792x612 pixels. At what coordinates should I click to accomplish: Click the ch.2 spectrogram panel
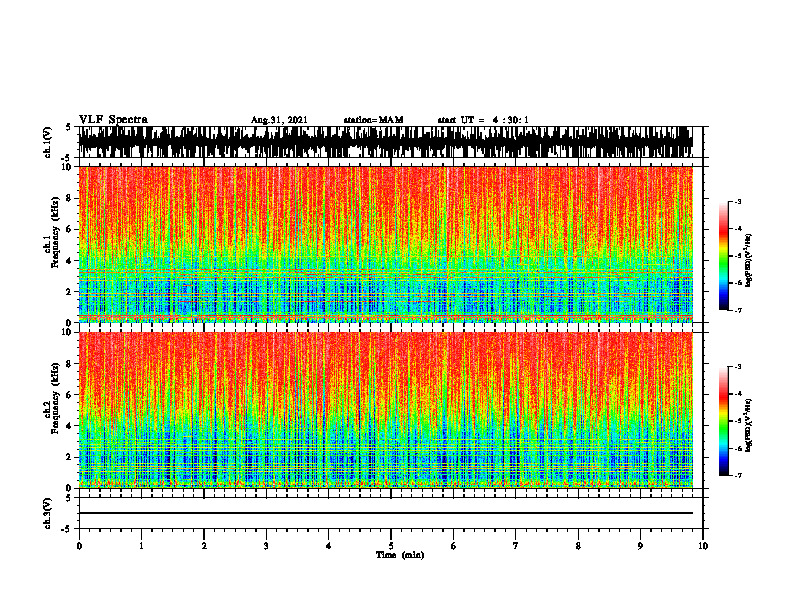(385, 410)
